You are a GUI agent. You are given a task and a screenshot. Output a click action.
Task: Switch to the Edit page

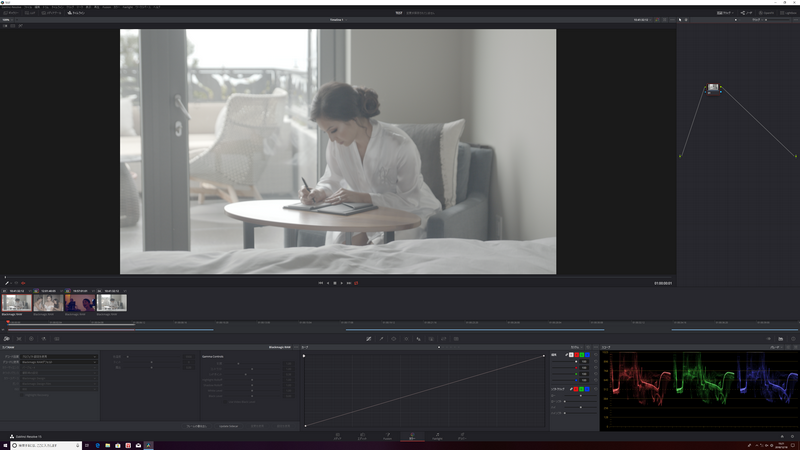click(362, 436)
